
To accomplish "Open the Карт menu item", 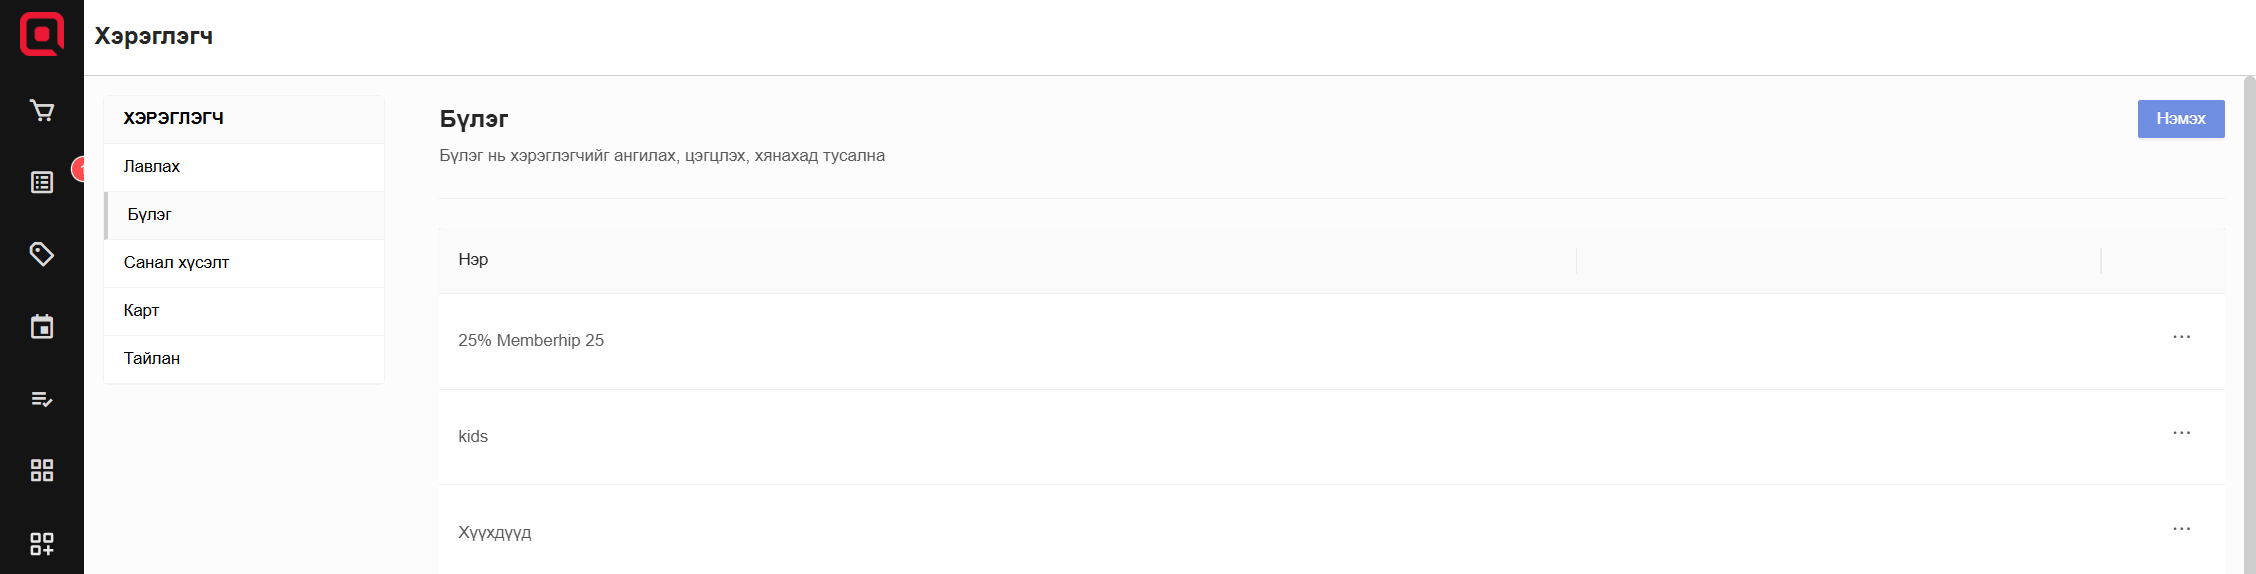I will 142,311.
